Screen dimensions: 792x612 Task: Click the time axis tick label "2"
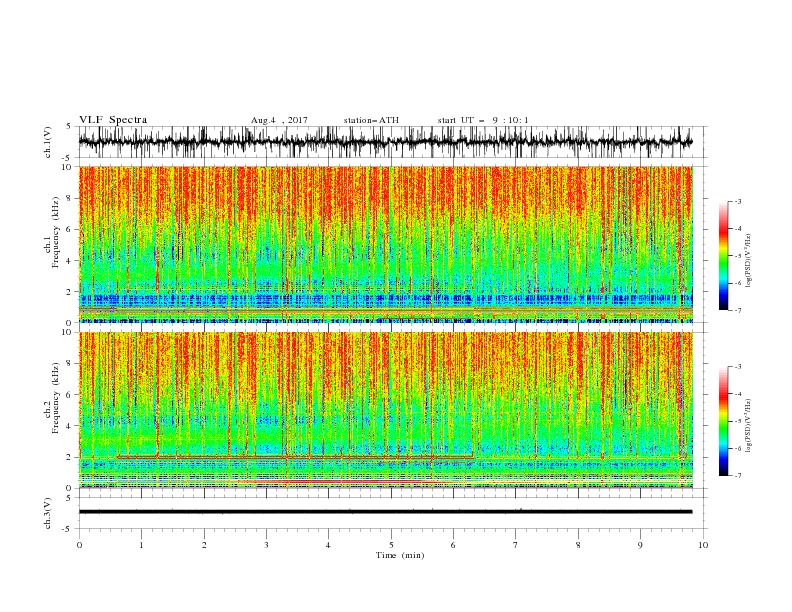204,545
